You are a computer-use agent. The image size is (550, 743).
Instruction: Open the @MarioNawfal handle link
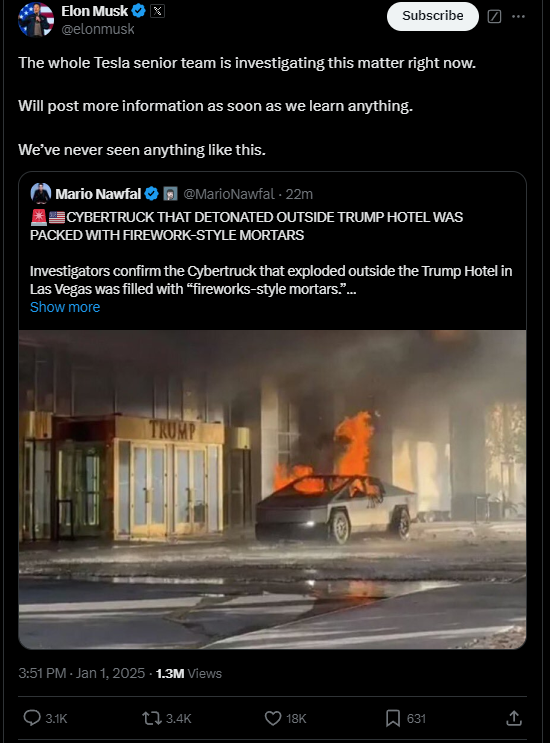[x=229, y=194]
